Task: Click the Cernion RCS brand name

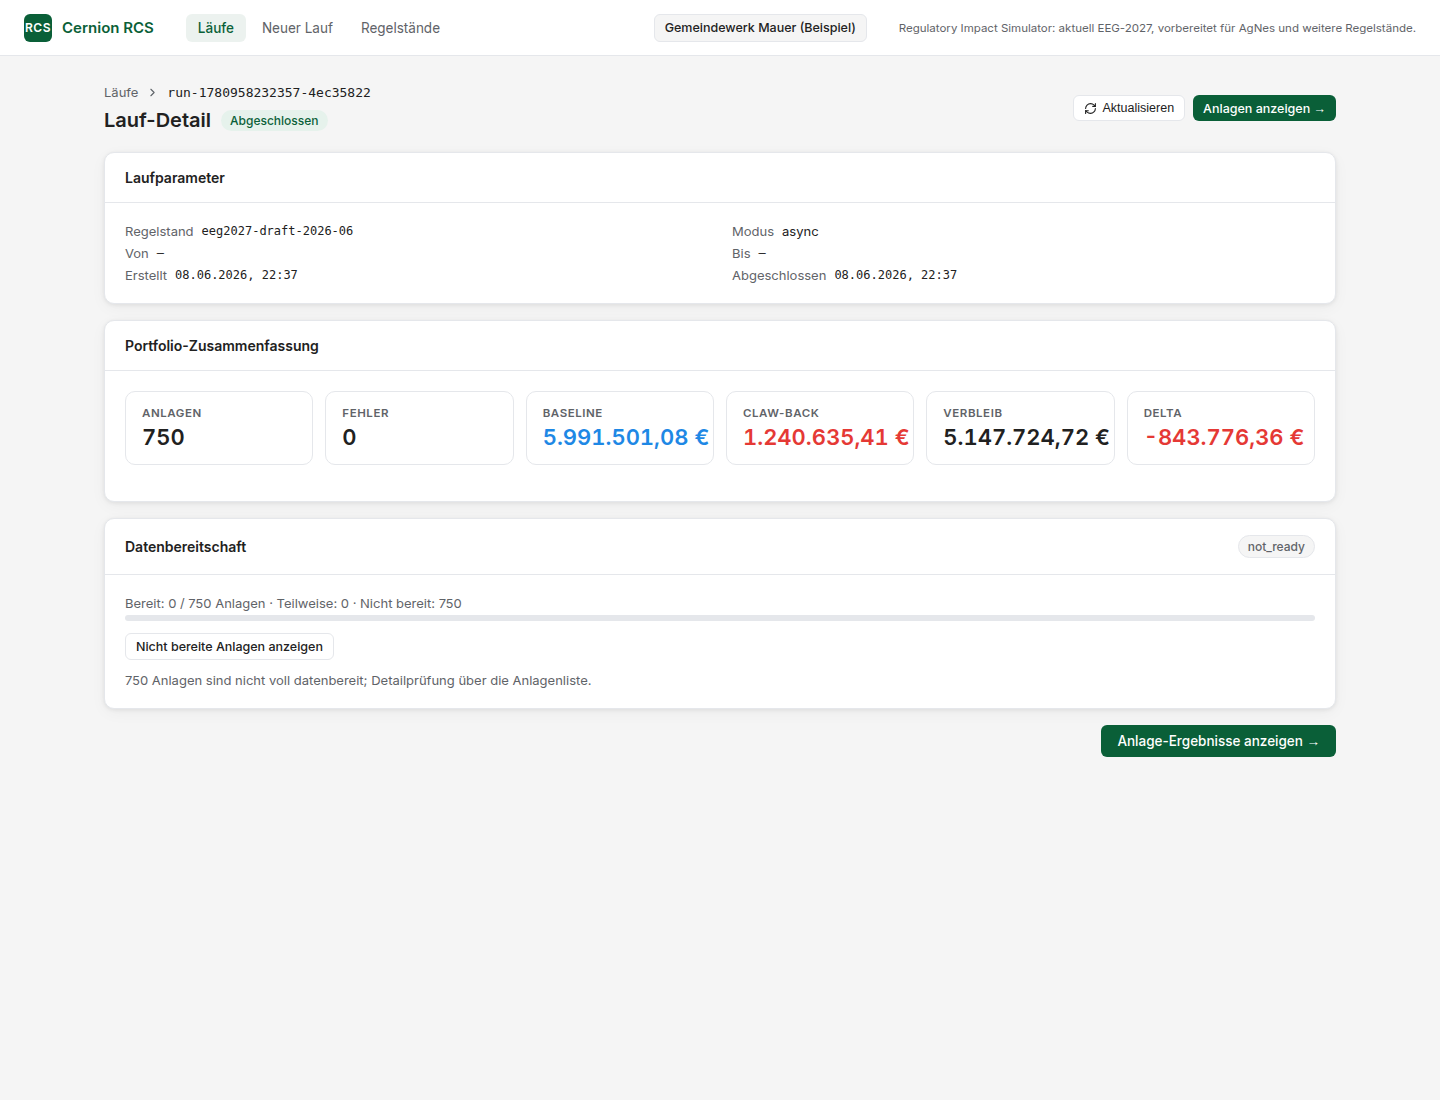Action: pyautogui.click(x=108, y=28)
